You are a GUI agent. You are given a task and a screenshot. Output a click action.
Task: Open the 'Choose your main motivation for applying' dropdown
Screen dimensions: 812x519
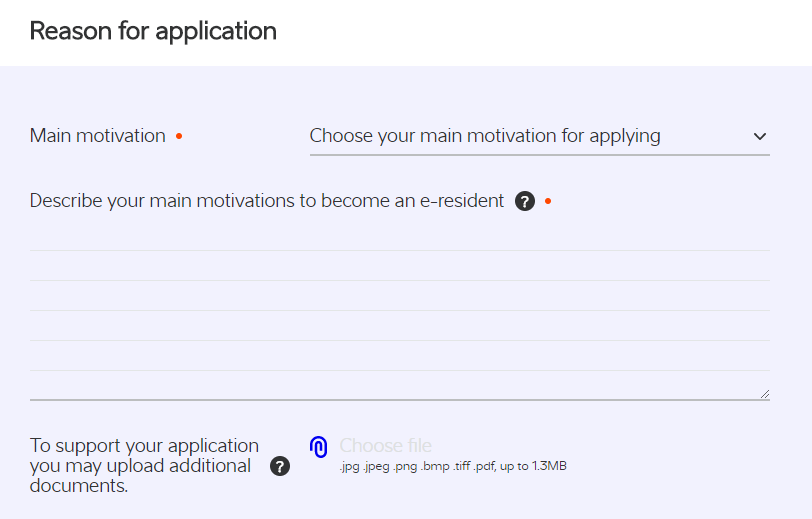(540, 136)
